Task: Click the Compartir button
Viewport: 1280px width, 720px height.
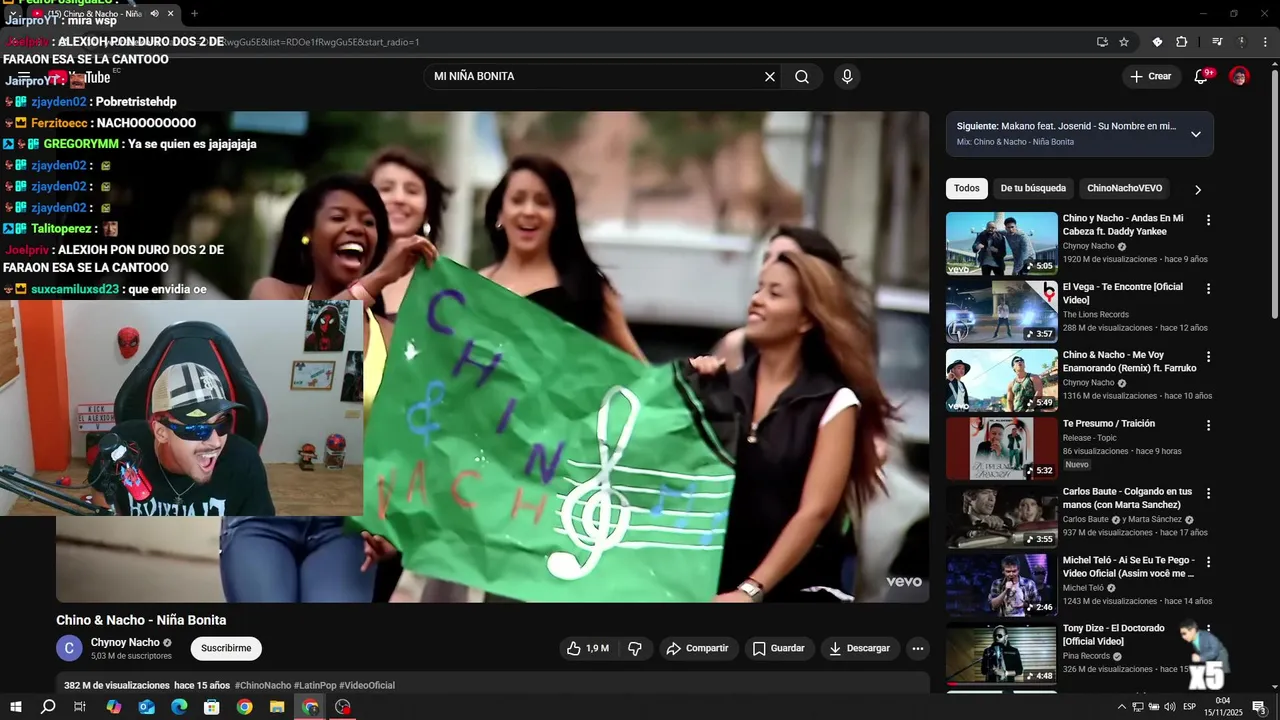Action: click(697, 648)
